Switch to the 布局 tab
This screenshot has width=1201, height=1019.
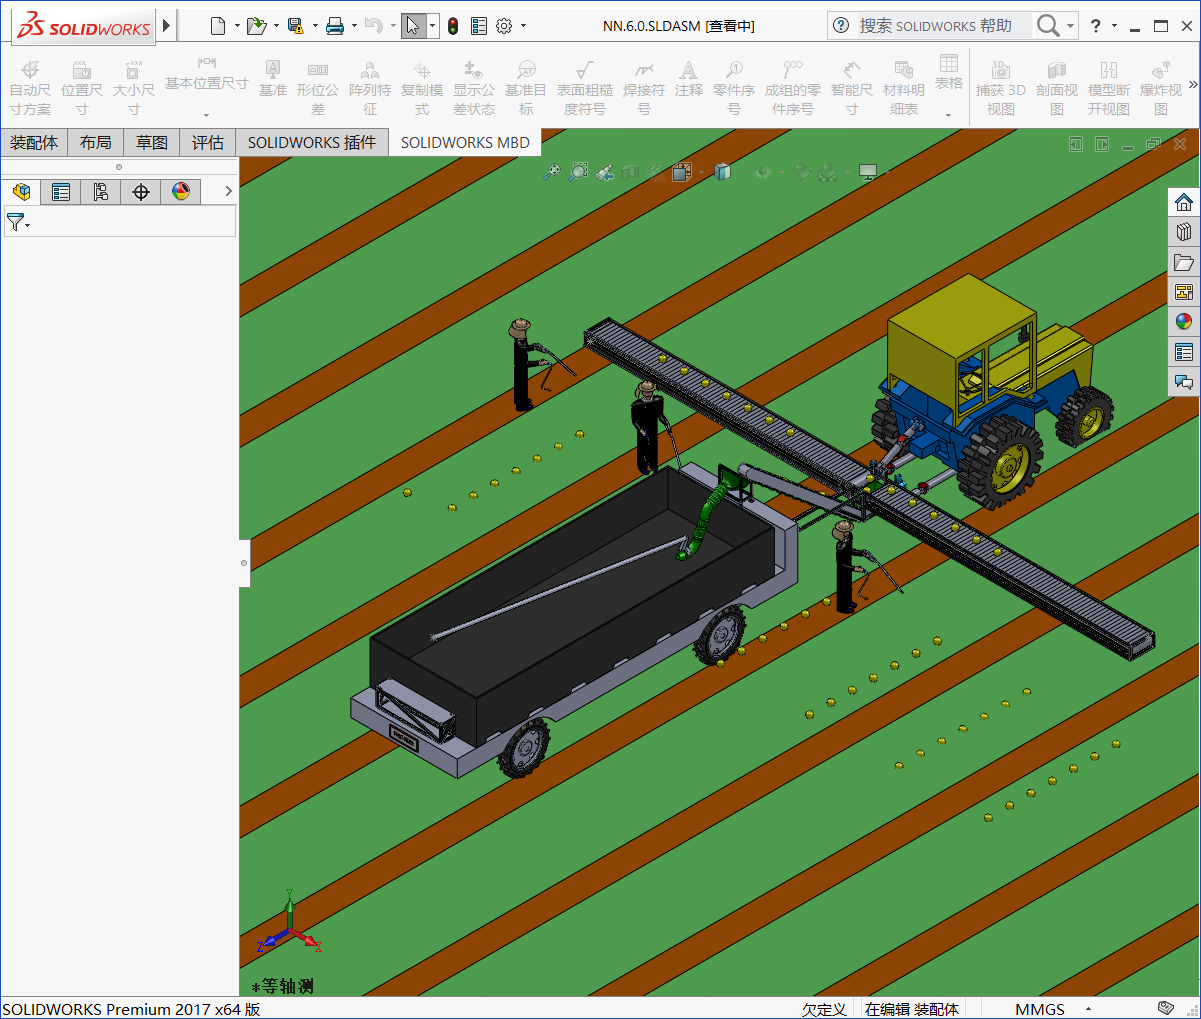96,143
